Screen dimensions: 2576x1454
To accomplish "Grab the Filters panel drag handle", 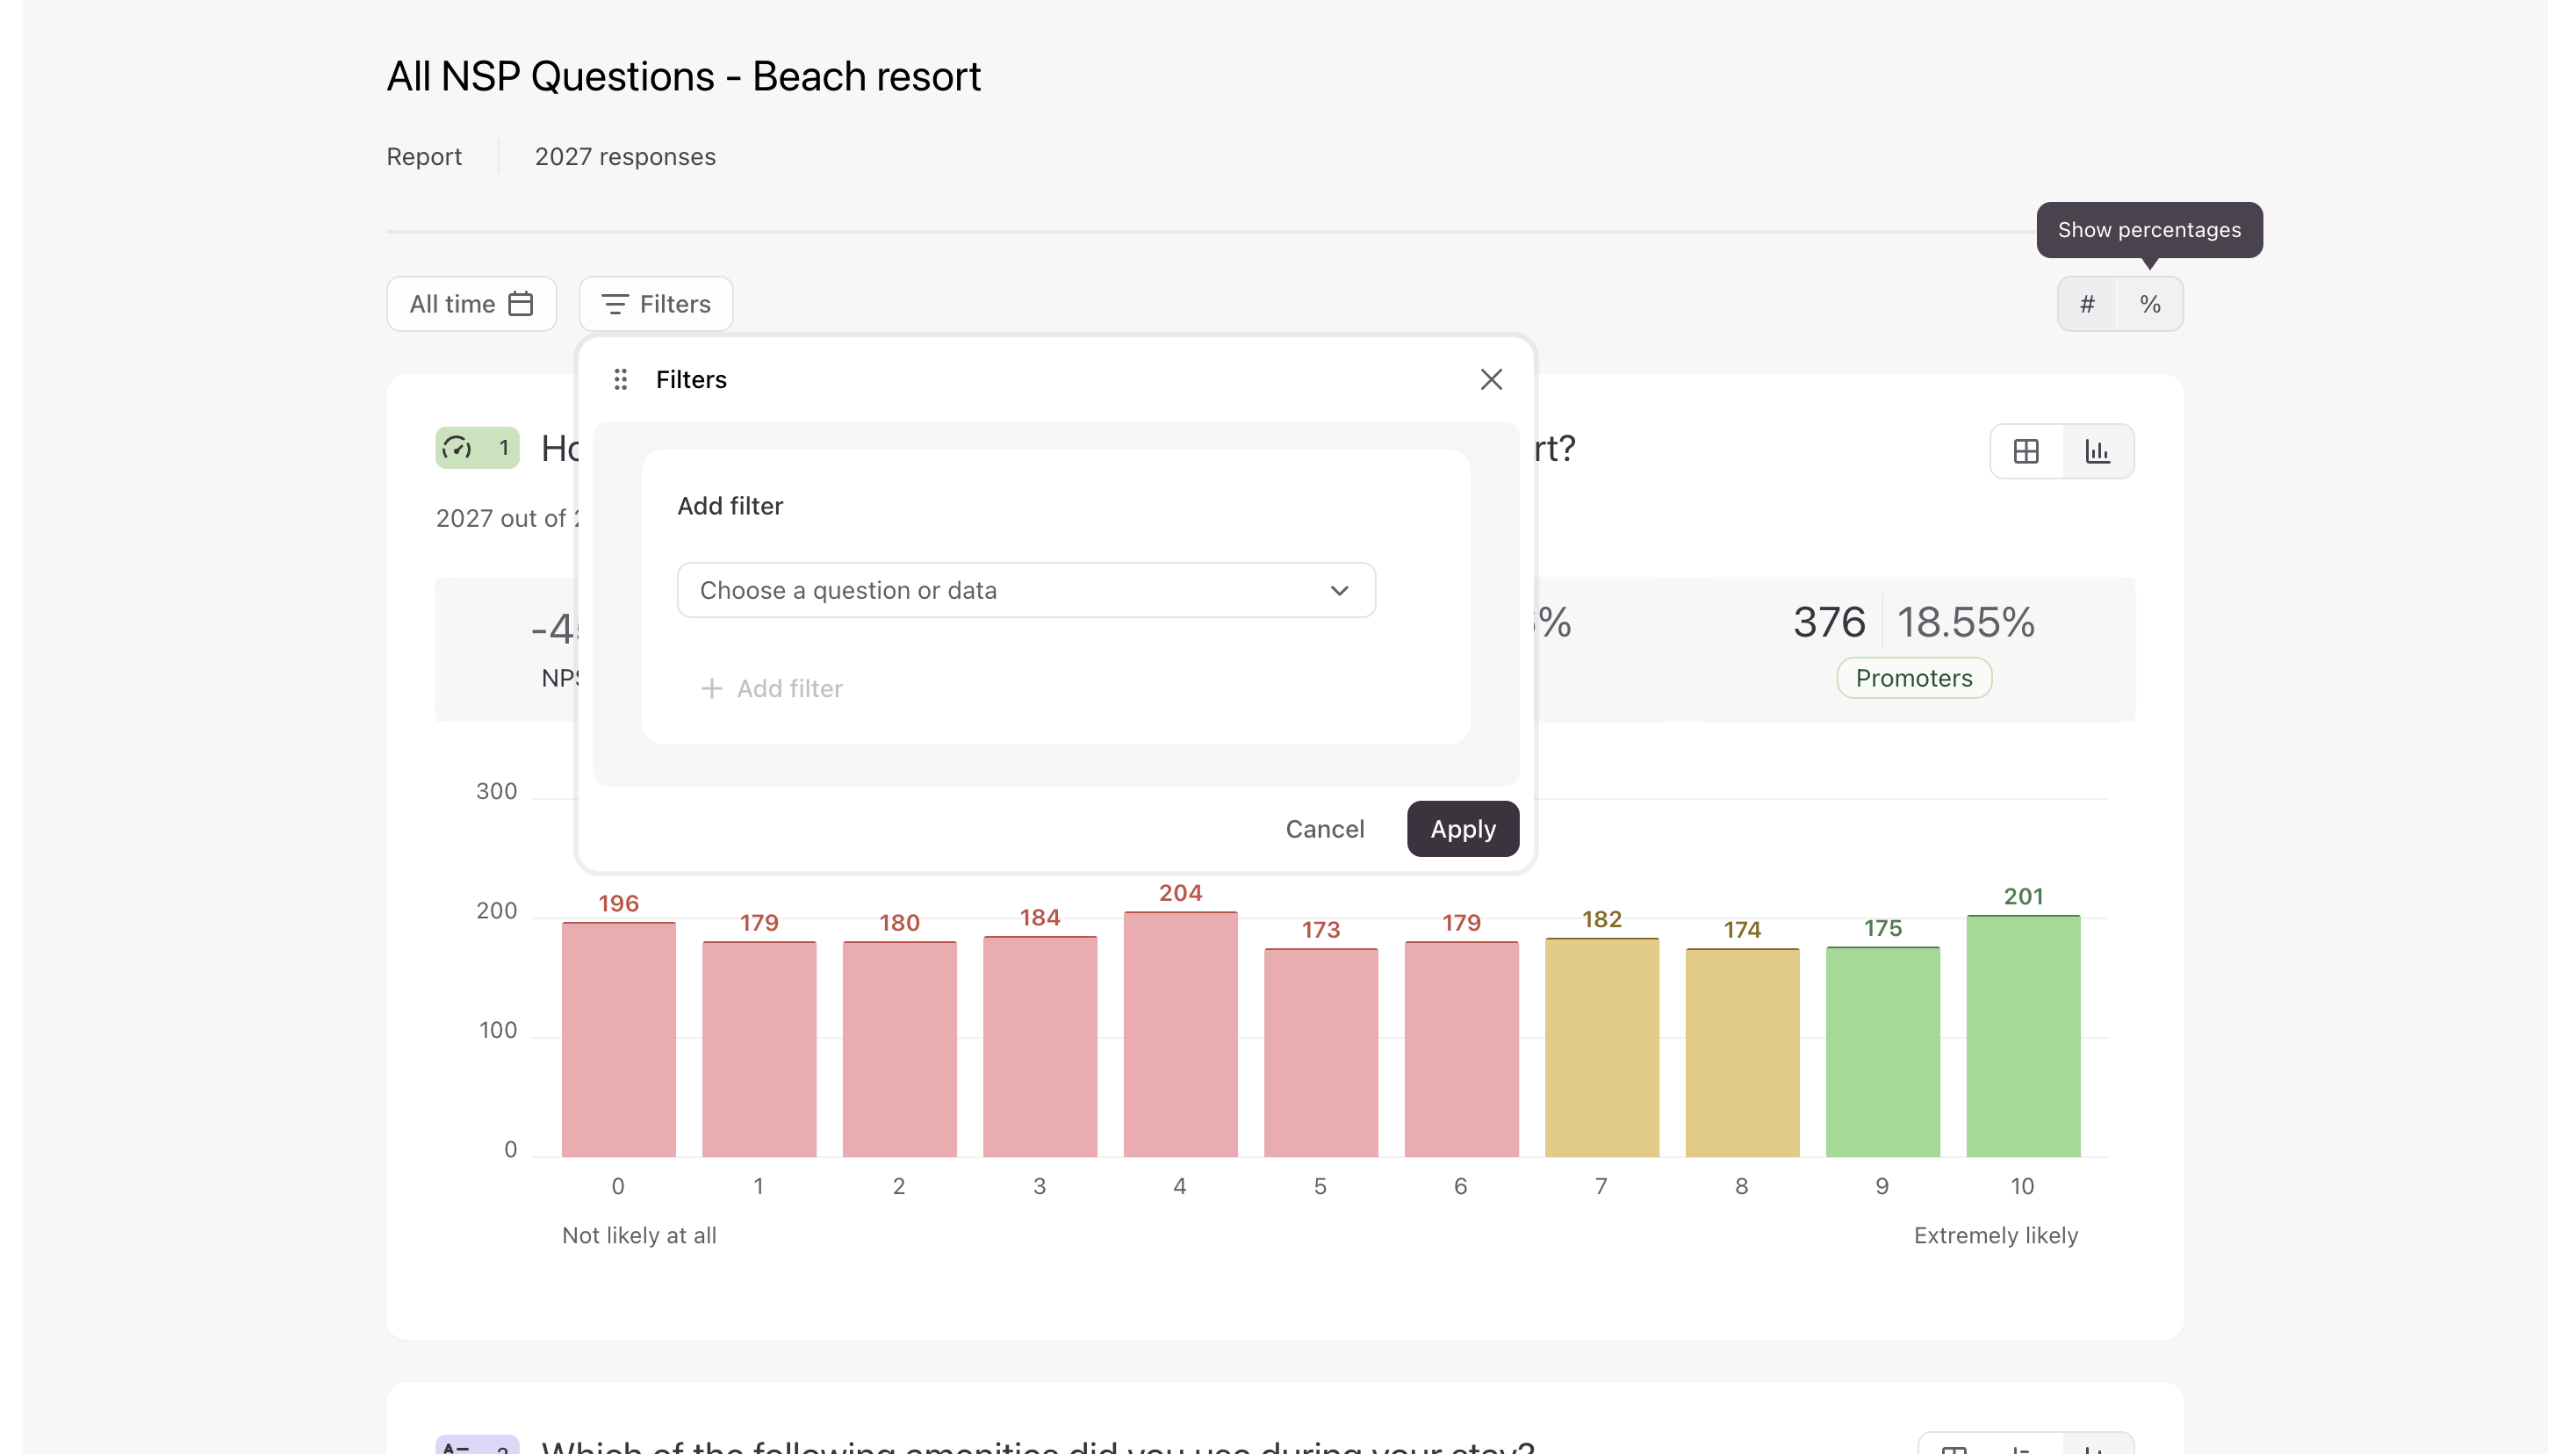I will click(620, 379).
